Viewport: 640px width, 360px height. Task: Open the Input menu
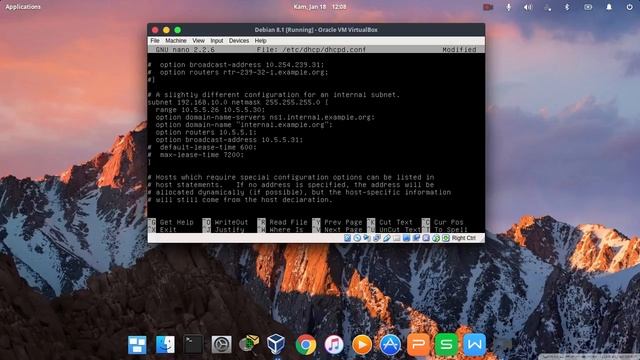pos(217,41)
